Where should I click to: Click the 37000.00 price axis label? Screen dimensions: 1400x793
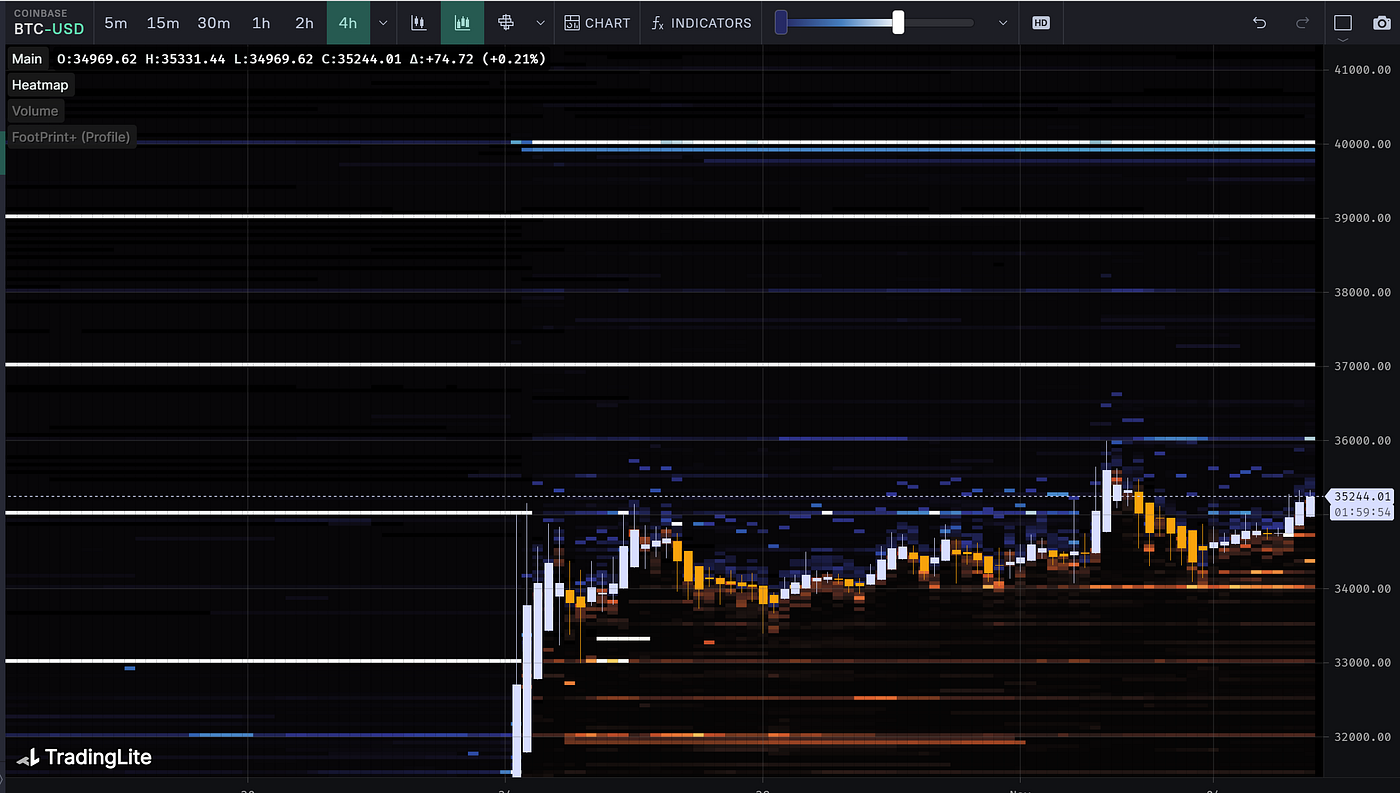point(1362,366)
